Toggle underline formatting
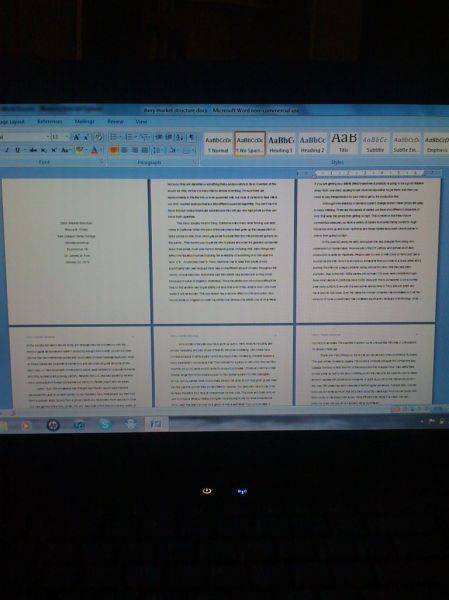The height and width of the screenshot is (600, 449). click(17, 150)
